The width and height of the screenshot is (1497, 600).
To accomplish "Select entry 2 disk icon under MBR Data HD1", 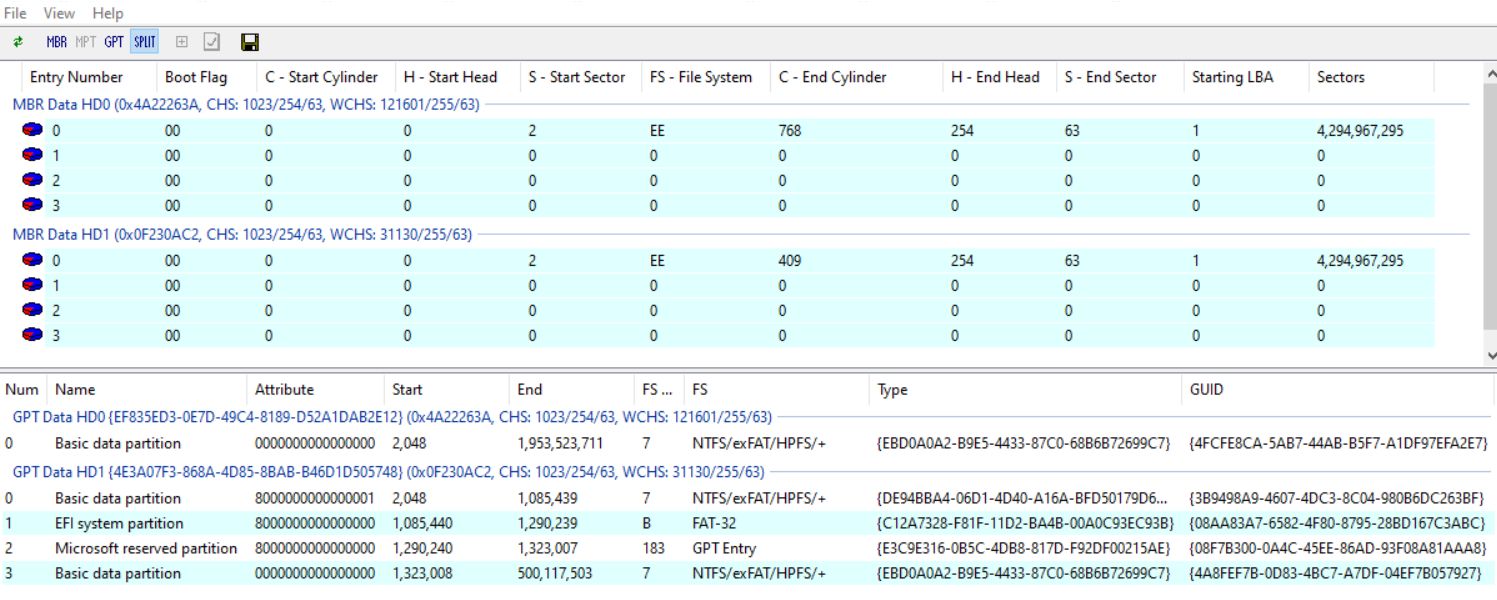I will pos(33,310).
